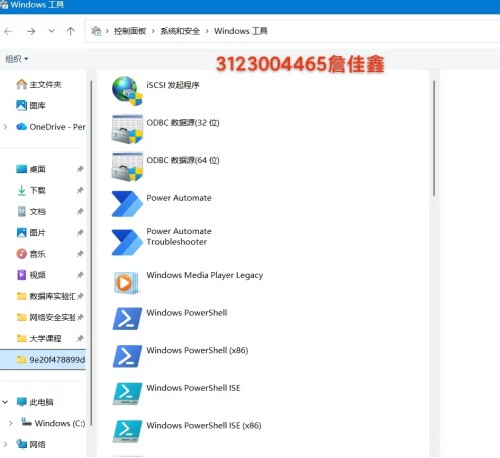Image resolution: width=500 pixels, height=458 pixels.
Task: Open the iSCSI initiator tool icon
Action: coord(127,91)
